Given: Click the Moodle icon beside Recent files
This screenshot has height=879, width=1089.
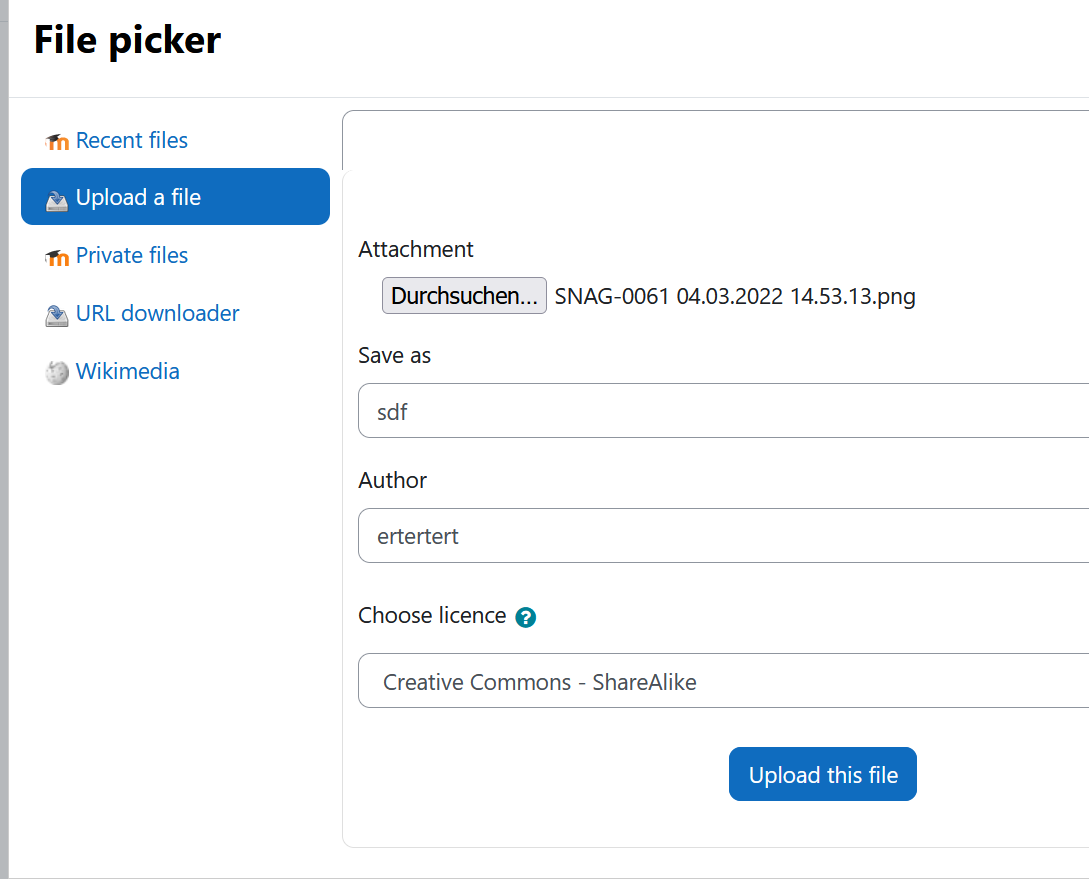Looking at the screenshot, I should click(57, 142).
